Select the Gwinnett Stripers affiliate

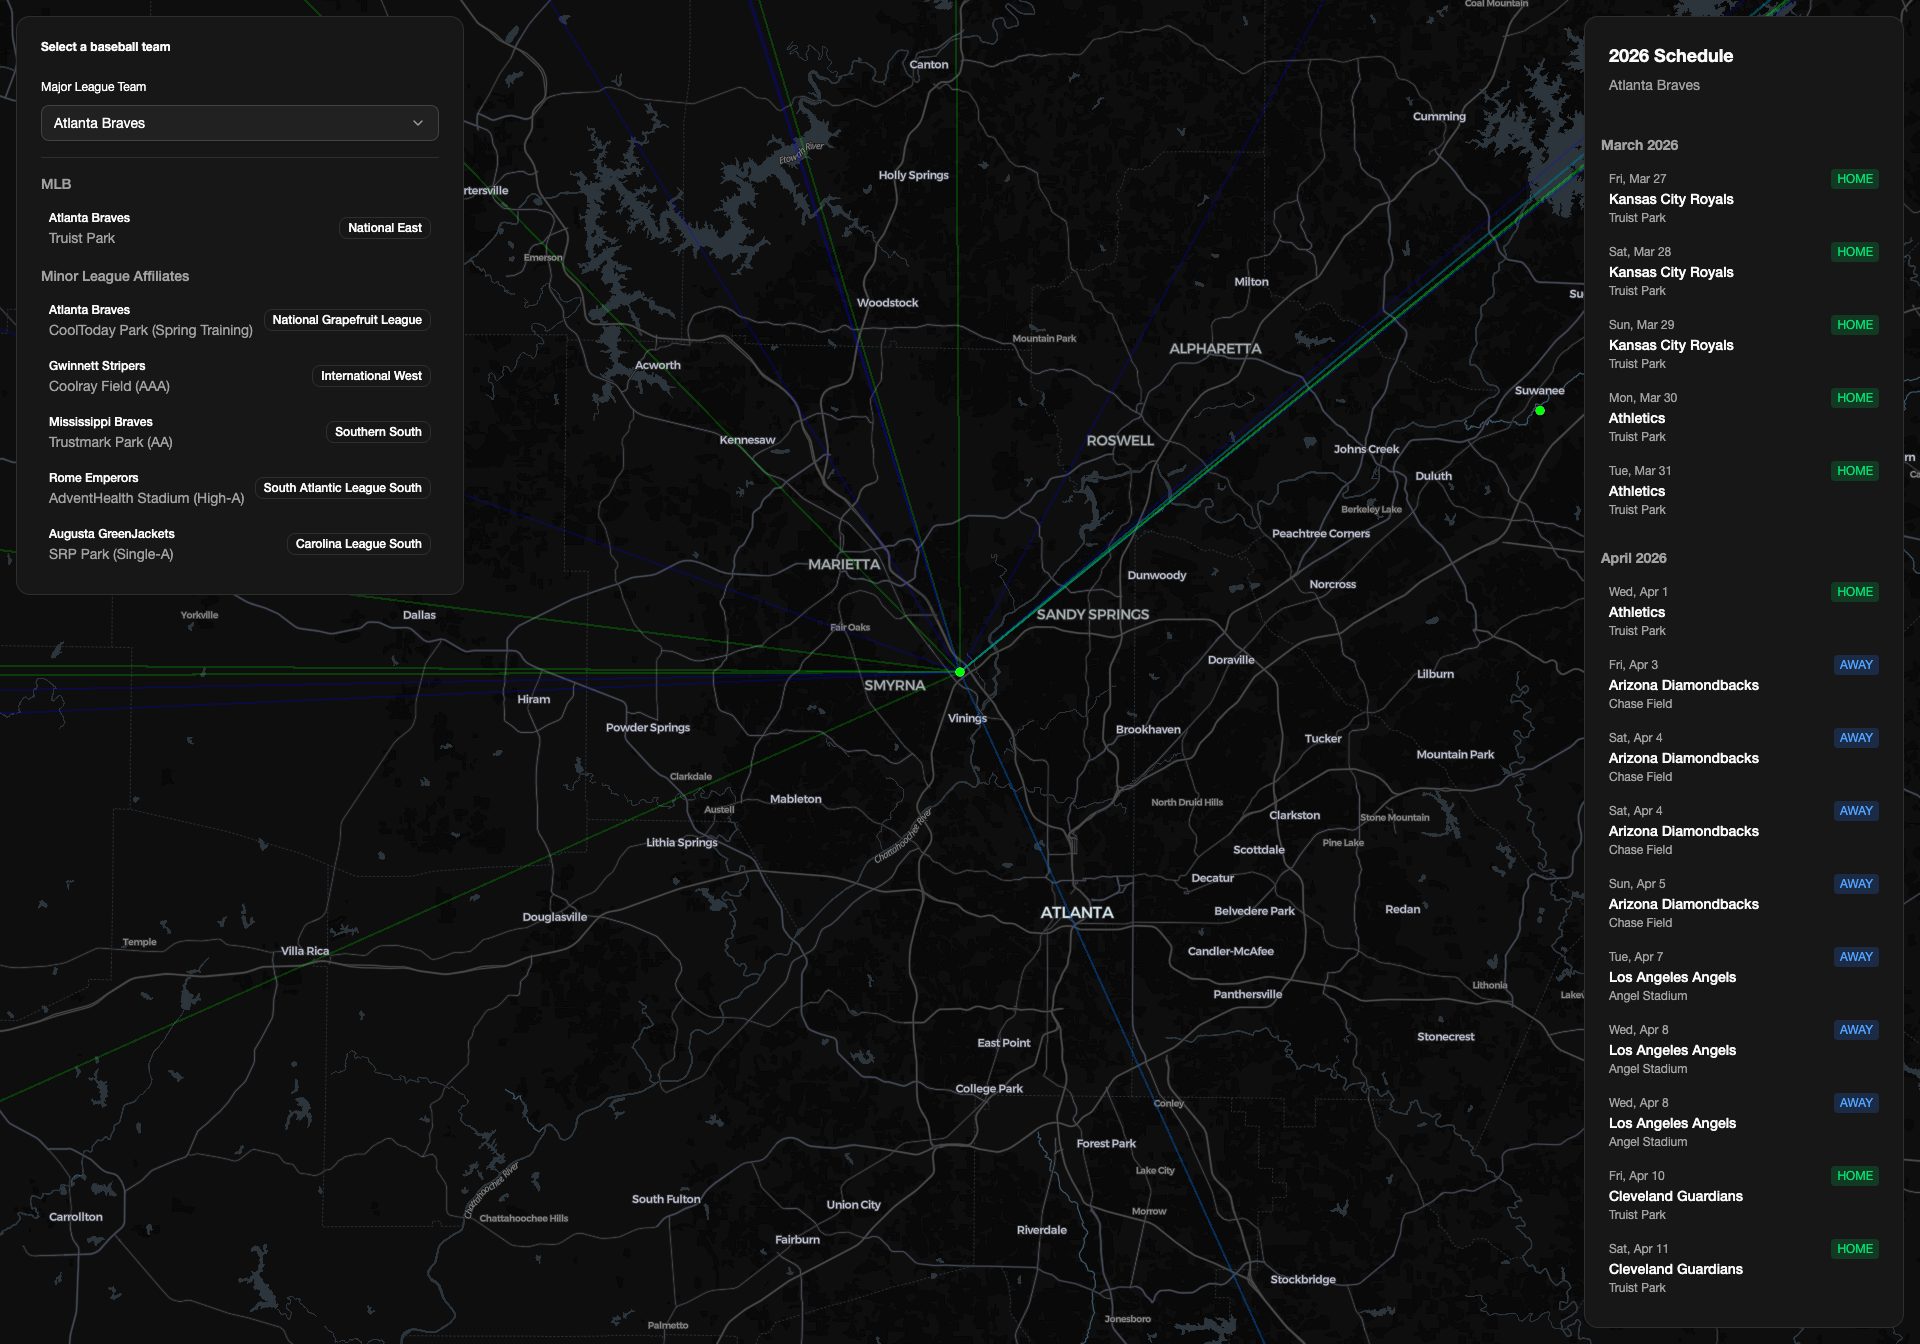tap(239, 376)
